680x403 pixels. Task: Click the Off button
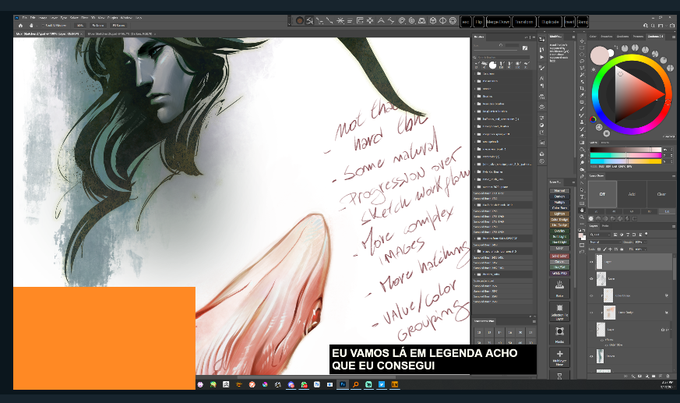[602, 194]
